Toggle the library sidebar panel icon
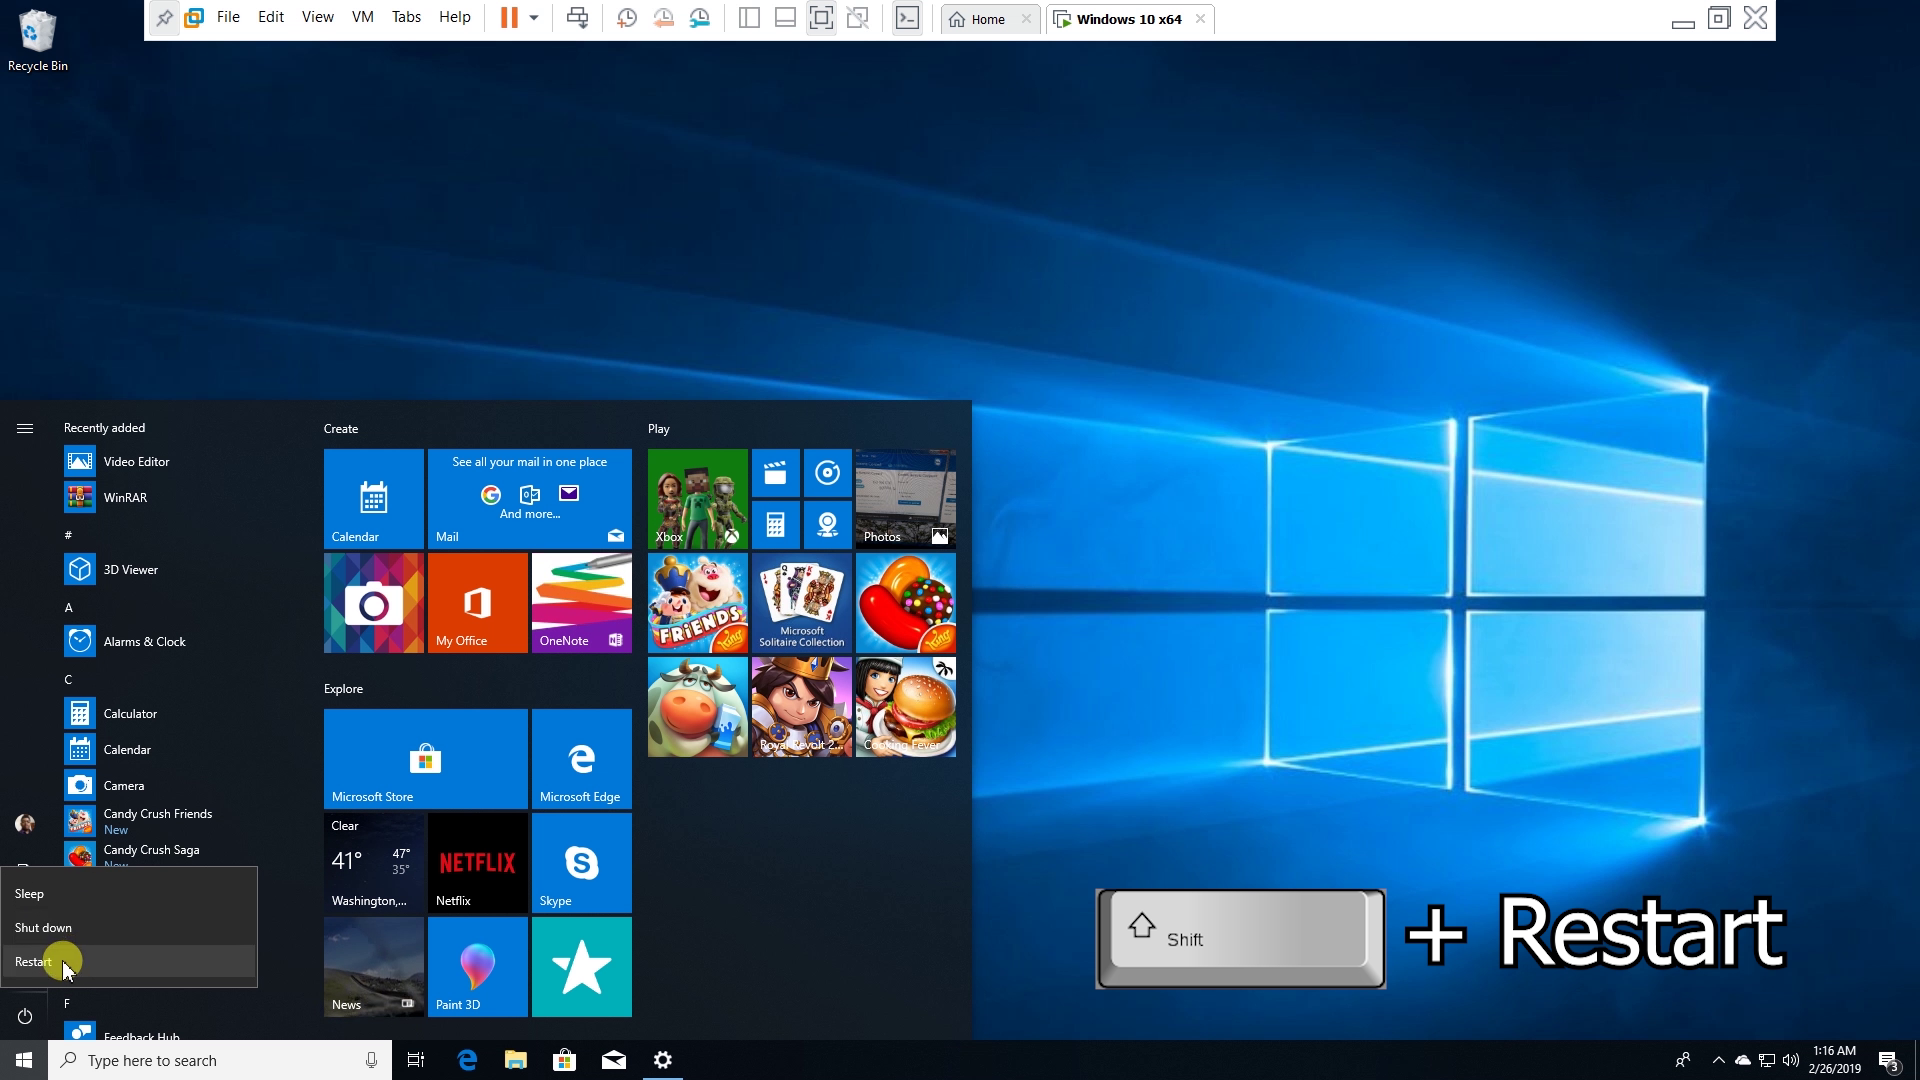 coord(749,17)
